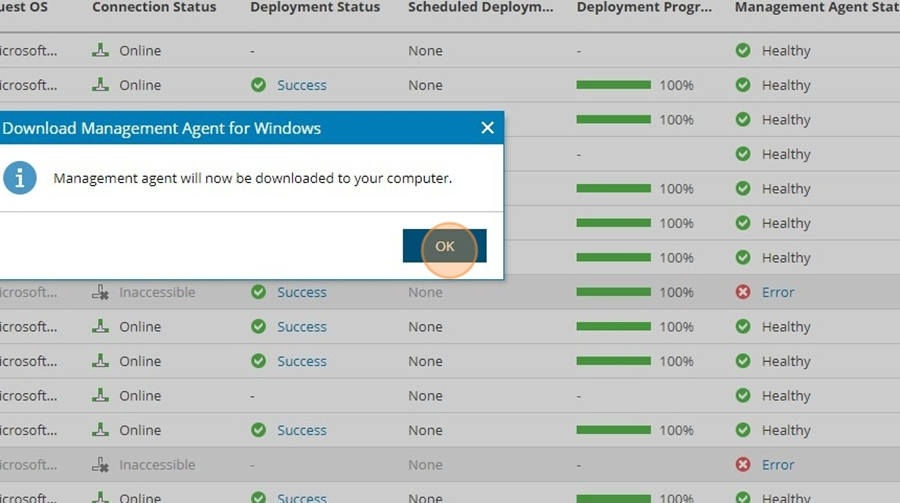Confirm the download with the OK button
The width and height of the screenshot is (900, 503).
(444, 246)
